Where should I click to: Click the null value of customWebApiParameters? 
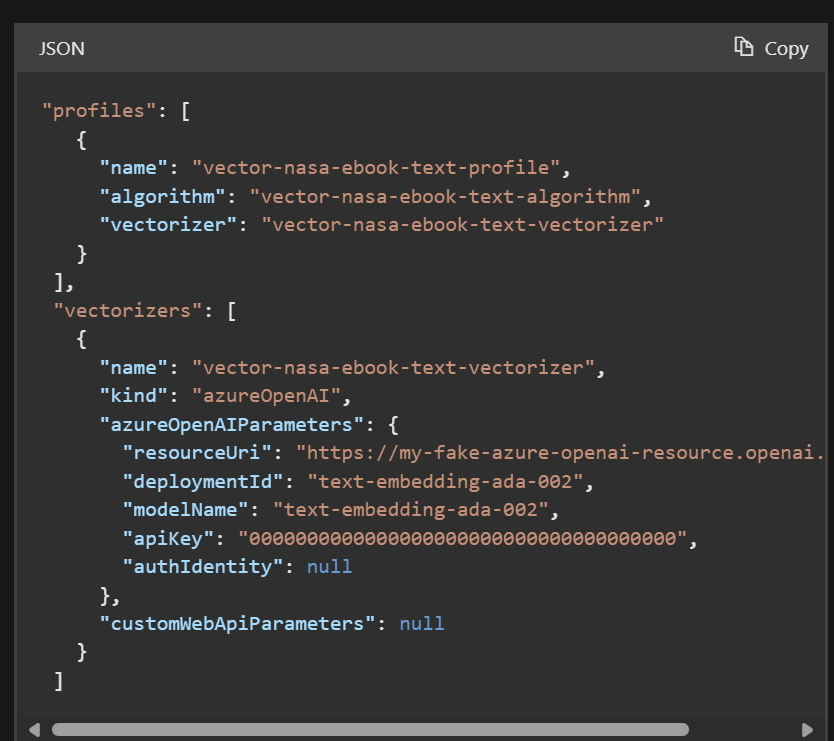(x=422, y=623)
